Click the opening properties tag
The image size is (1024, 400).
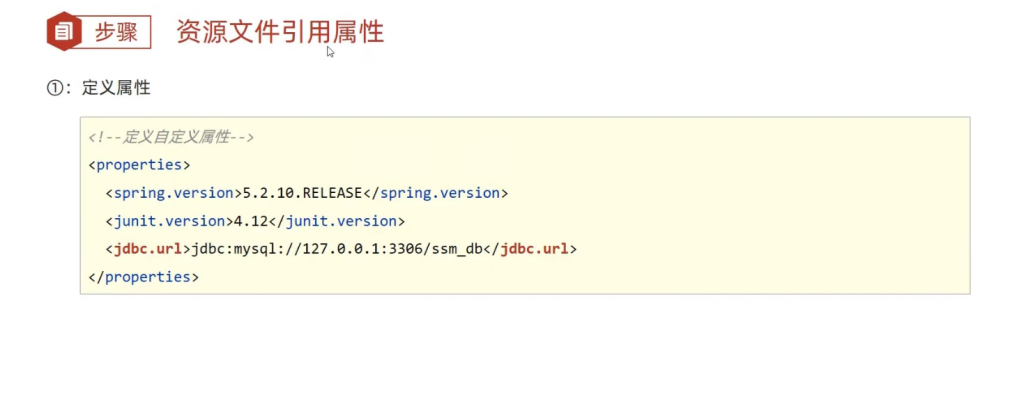click(x=139, y=165)
